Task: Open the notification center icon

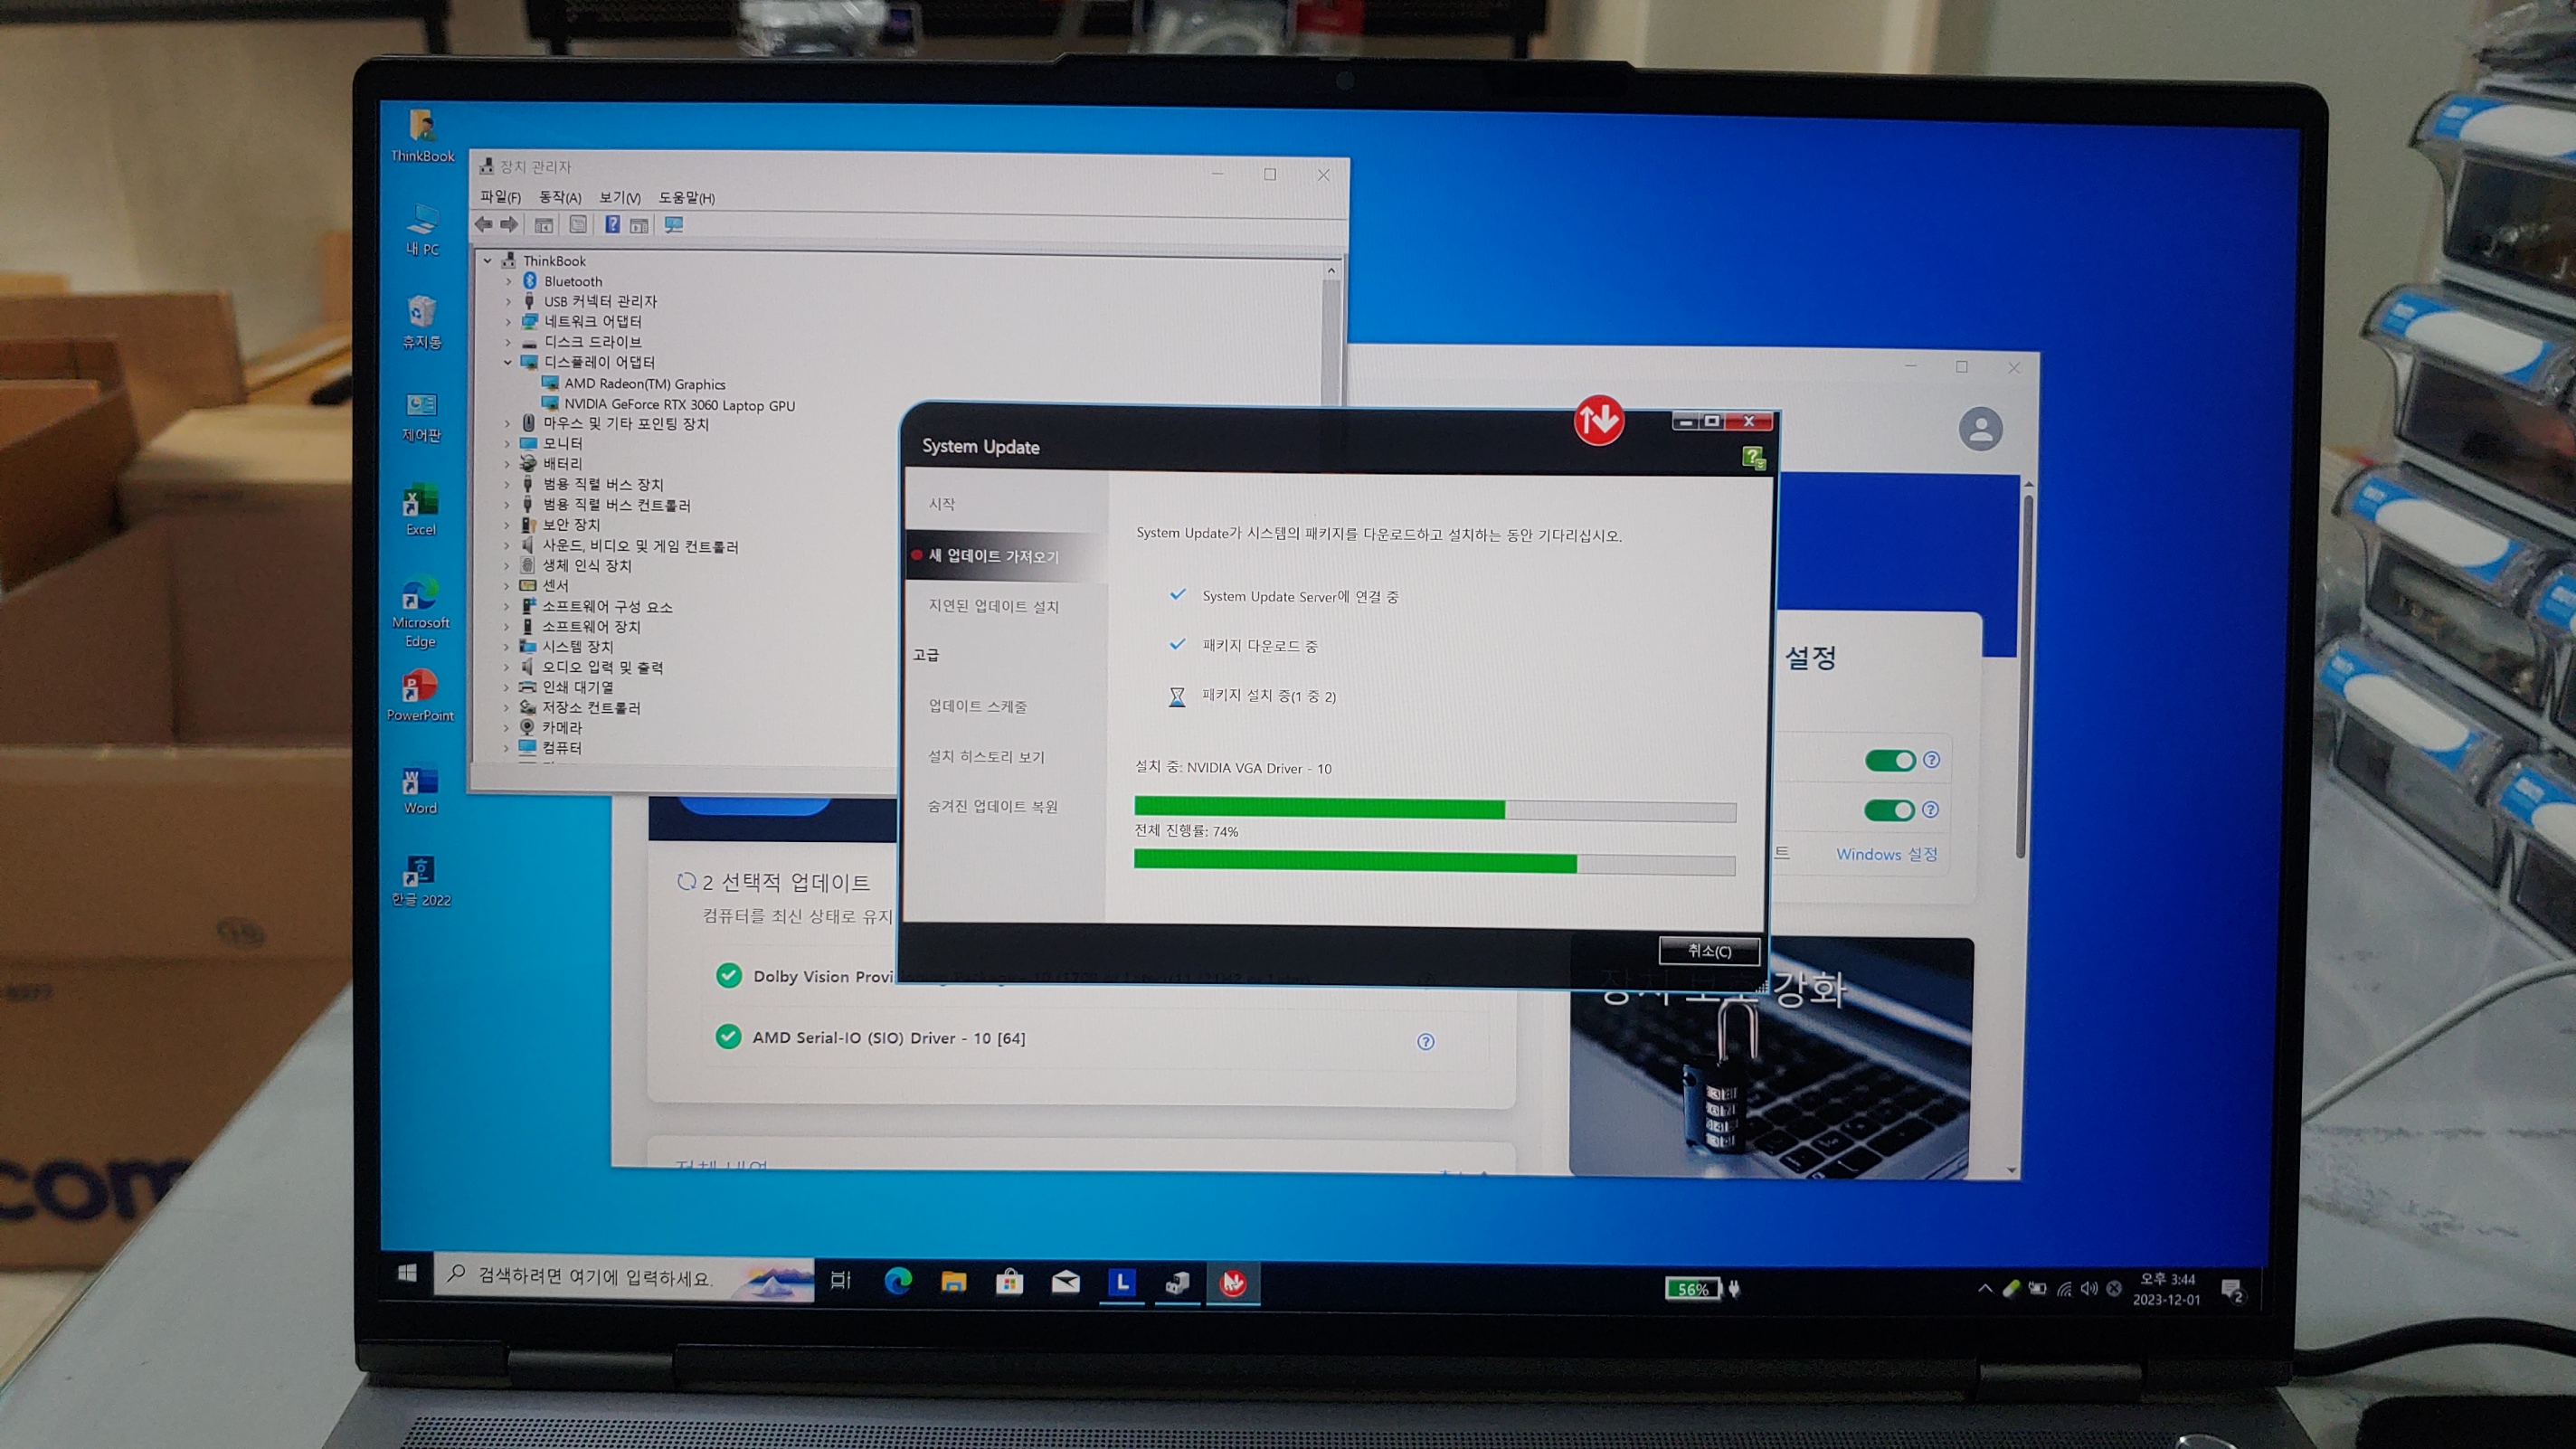Action: coord(2232,1290)
